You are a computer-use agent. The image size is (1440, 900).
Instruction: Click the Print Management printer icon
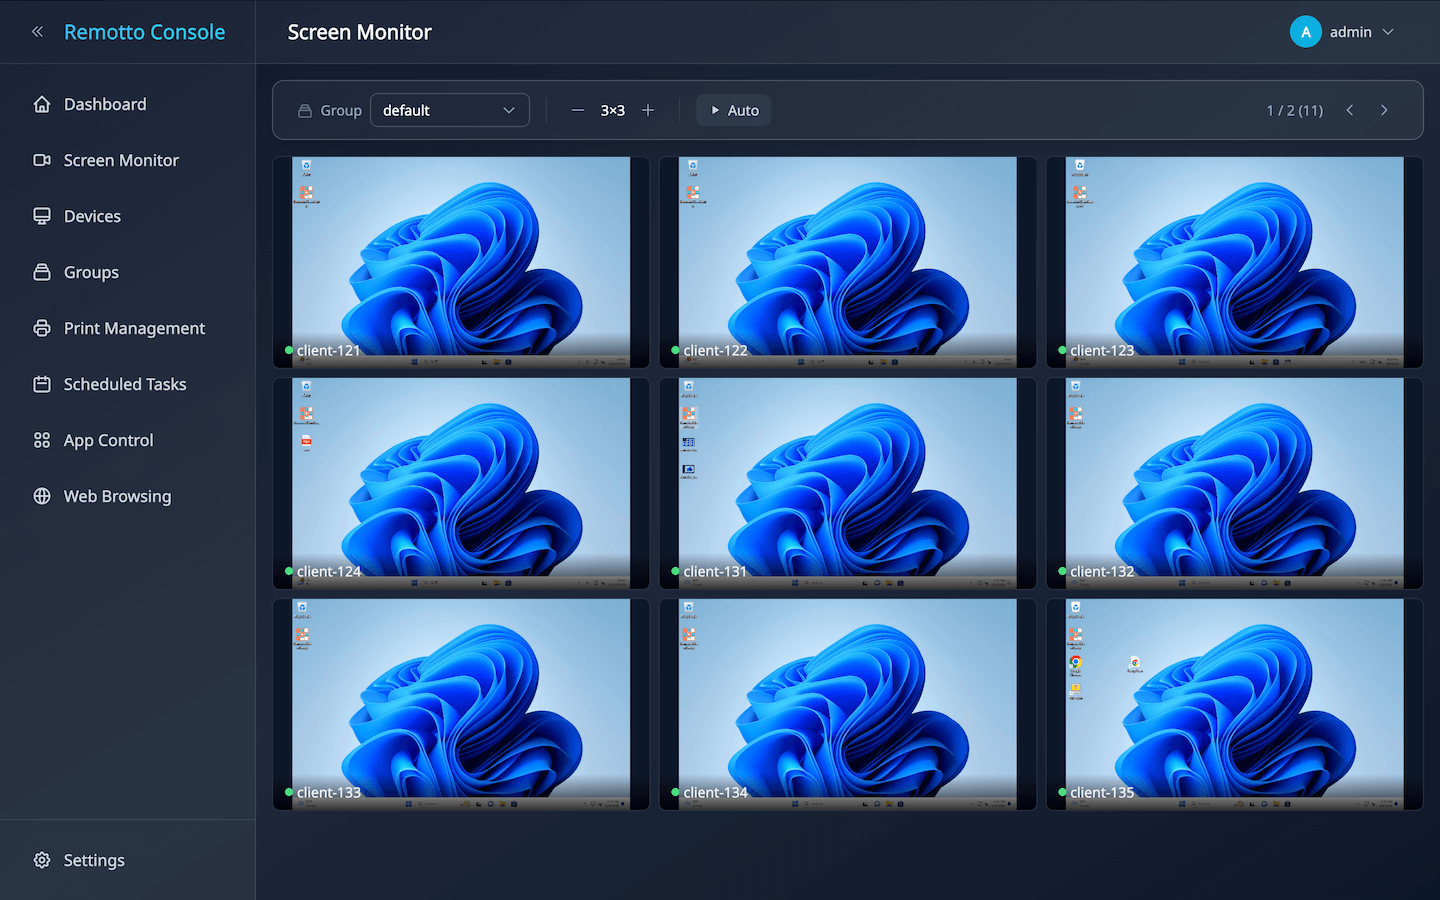[x=42, y=328]
